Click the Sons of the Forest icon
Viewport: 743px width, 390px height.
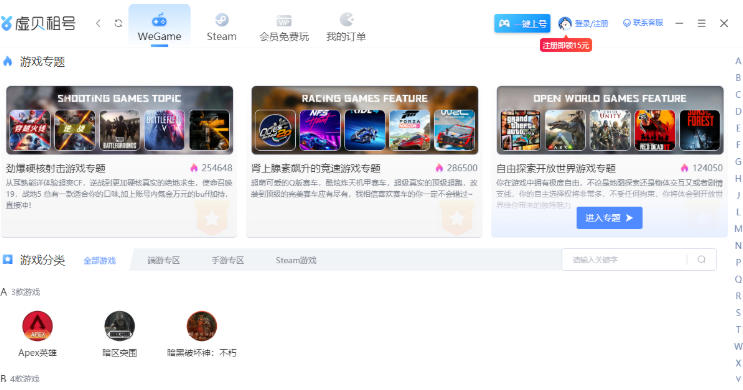(700, 130)
